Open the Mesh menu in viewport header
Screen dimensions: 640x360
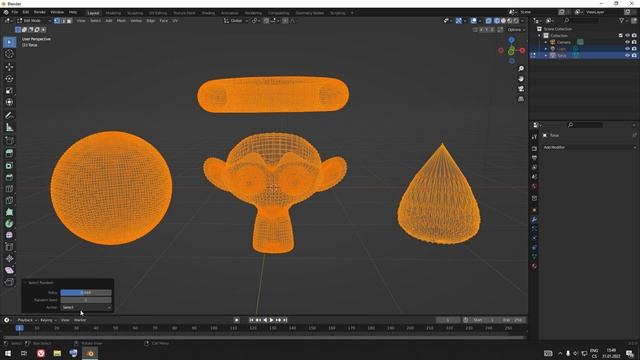(x=121, y=20)
